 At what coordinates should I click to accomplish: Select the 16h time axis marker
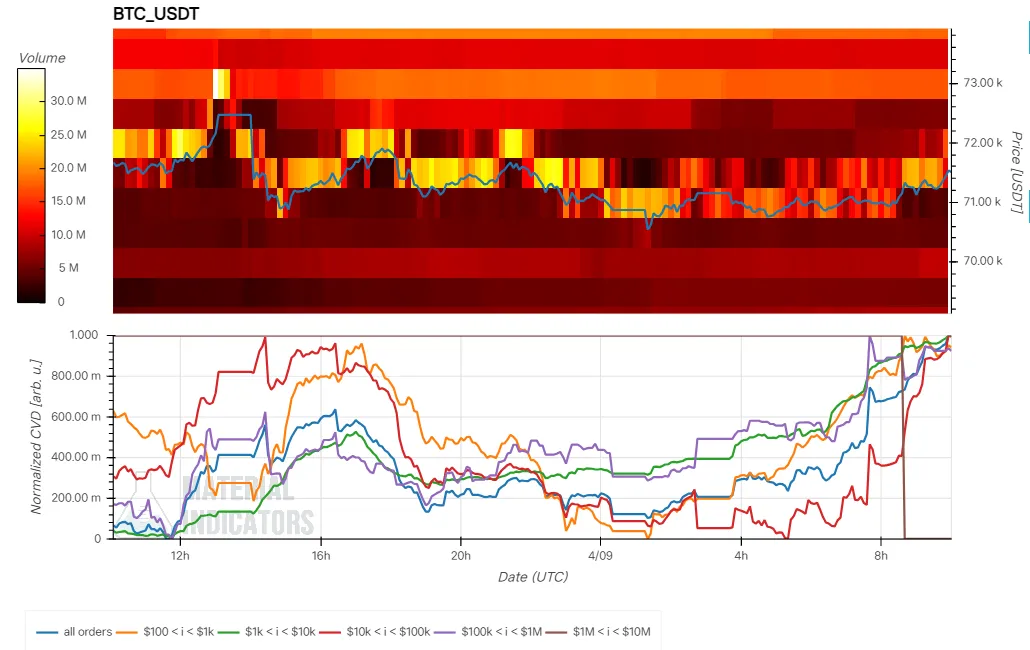click(320, 554)
